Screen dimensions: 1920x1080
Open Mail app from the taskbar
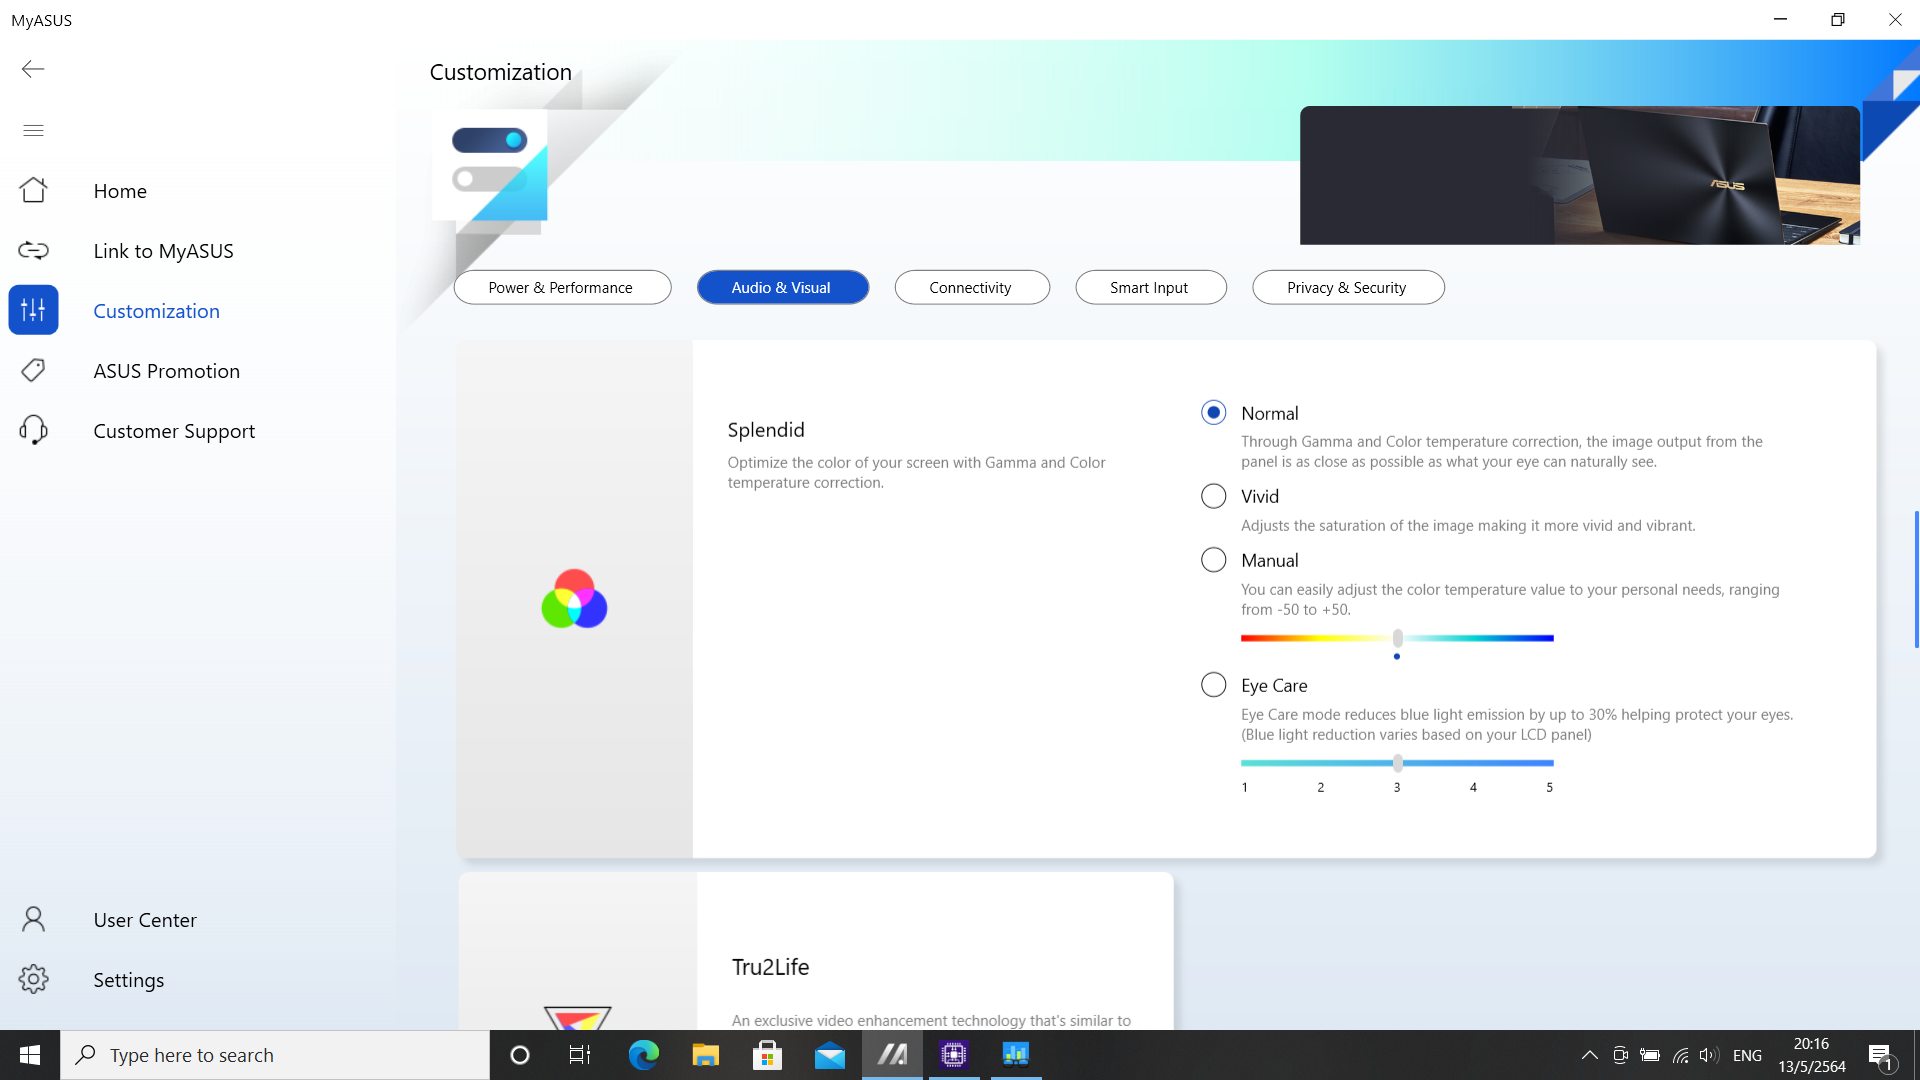829,1055
